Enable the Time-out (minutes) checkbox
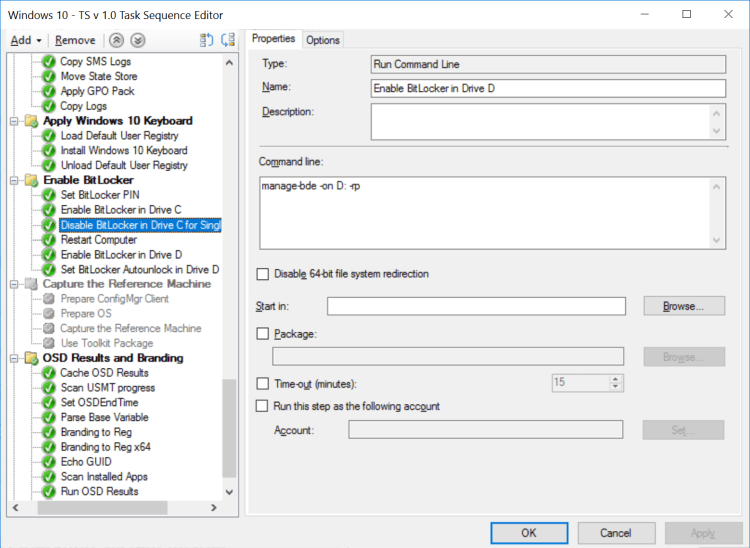This screenshot has height=548, width=750. [263, 384]
